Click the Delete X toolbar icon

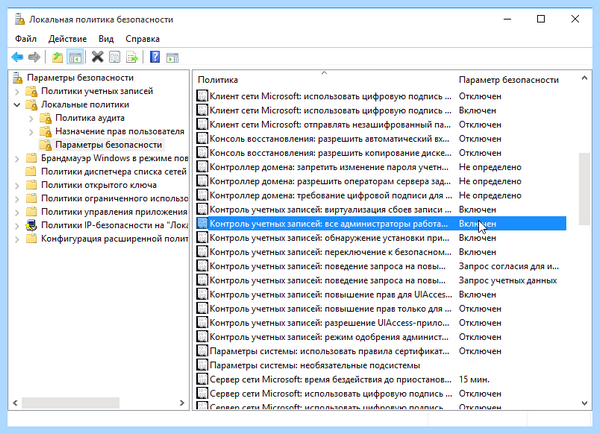[98, 57]
